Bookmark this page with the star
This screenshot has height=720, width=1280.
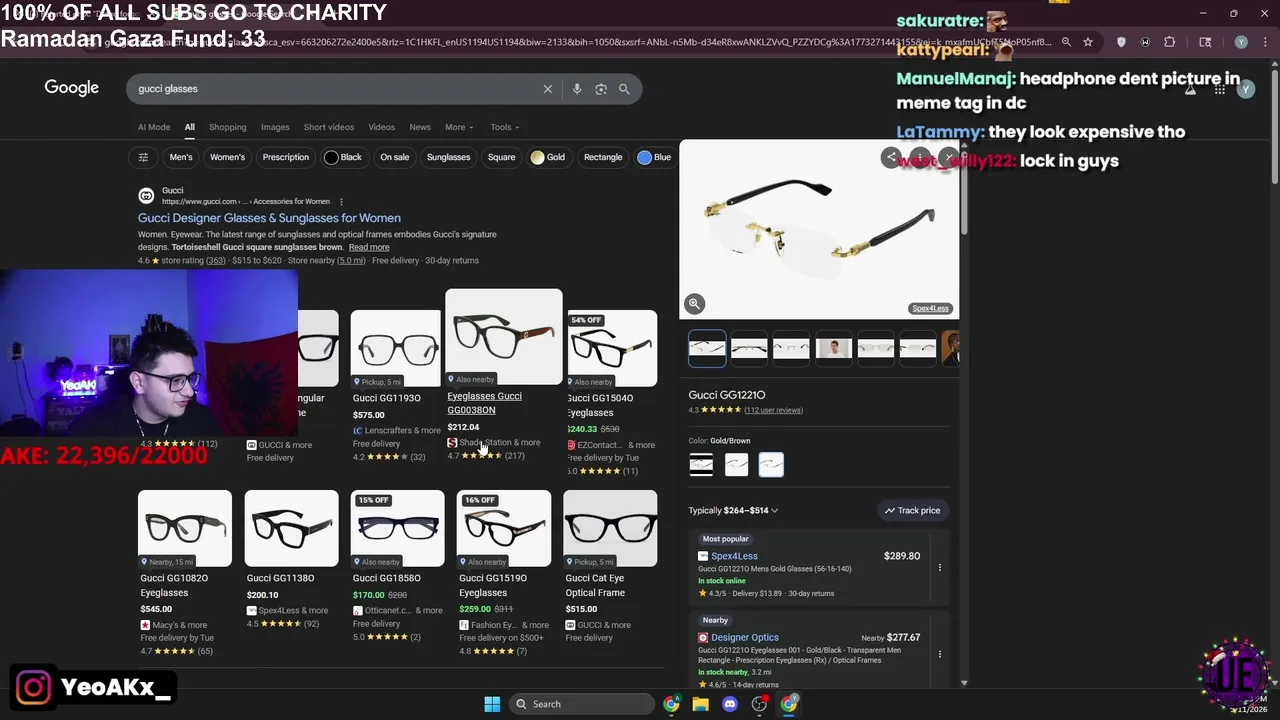click(1088, 42)
